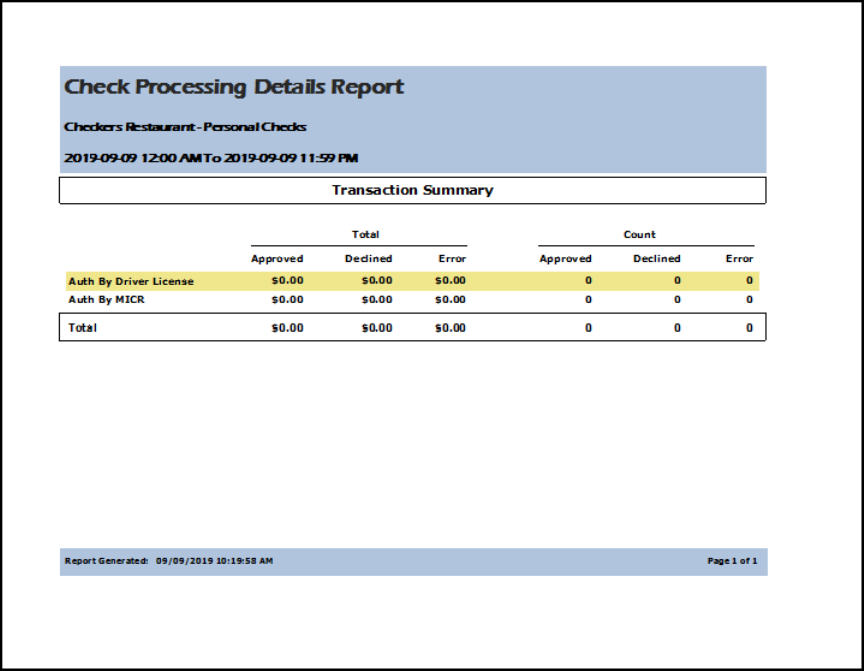Click Auth By Driver License error count 0
The image size is (864, 671).
point(749,280)
